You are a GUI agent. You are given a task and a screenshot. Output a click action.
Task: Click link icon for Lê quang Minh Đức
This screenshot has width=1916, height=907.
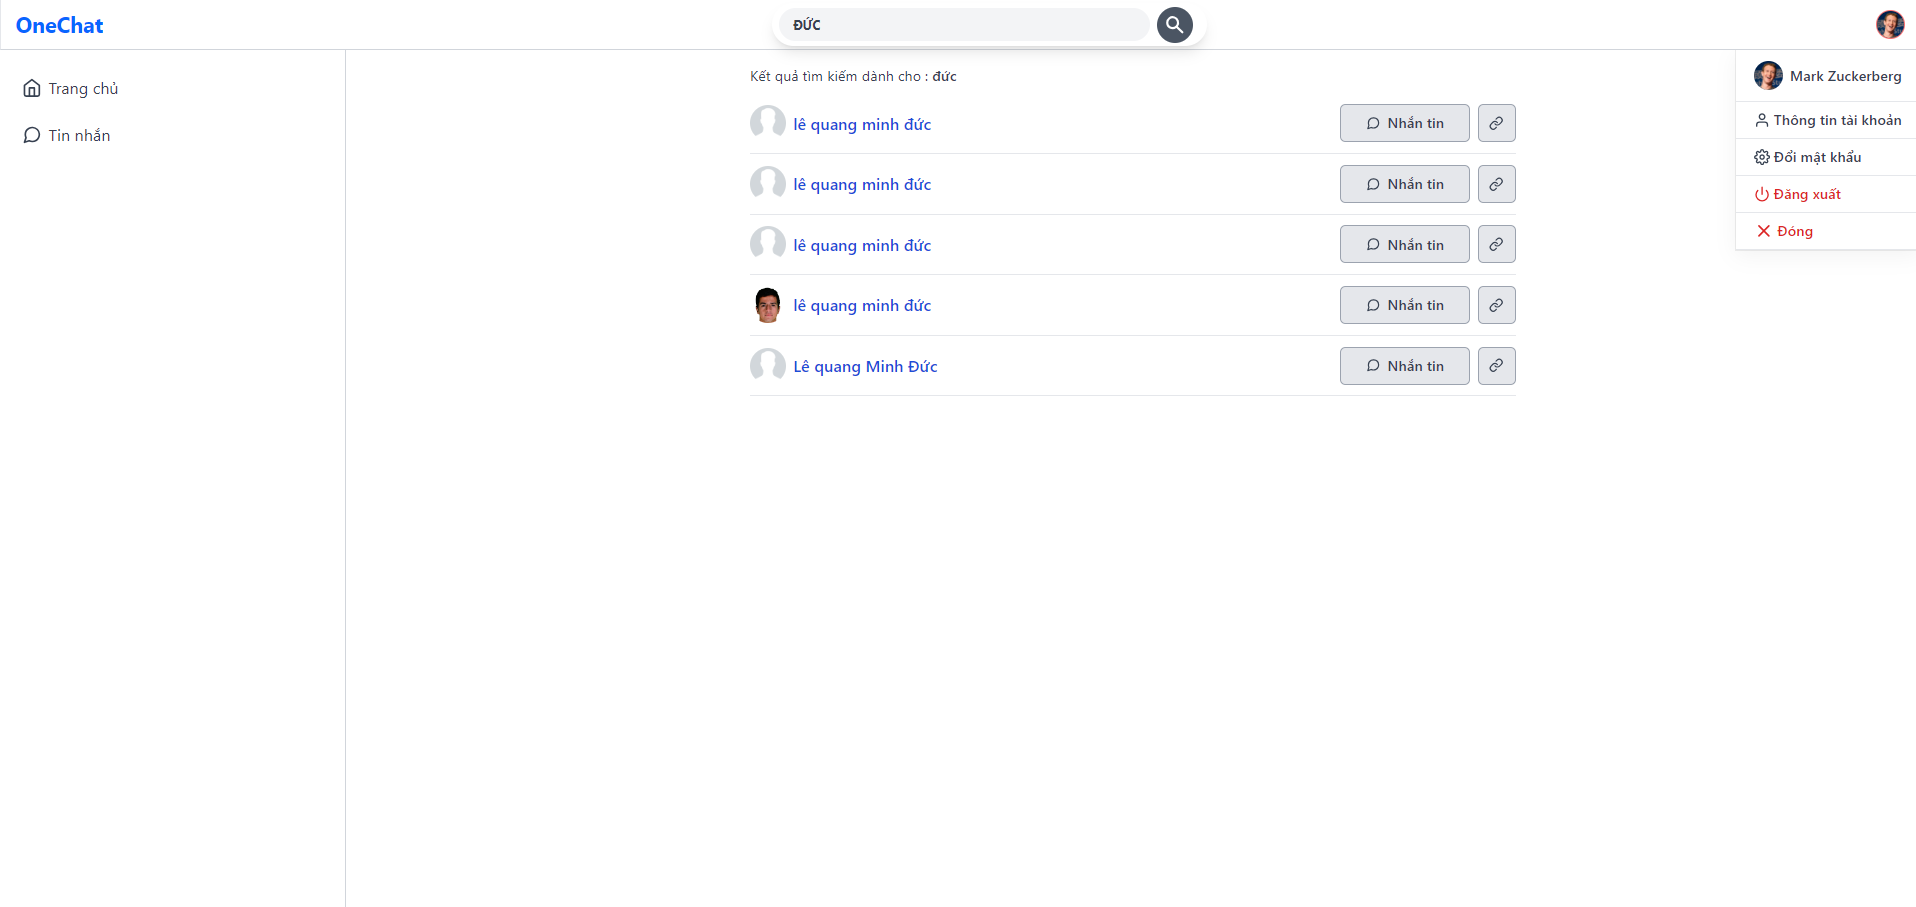[x=1496, y=366]
